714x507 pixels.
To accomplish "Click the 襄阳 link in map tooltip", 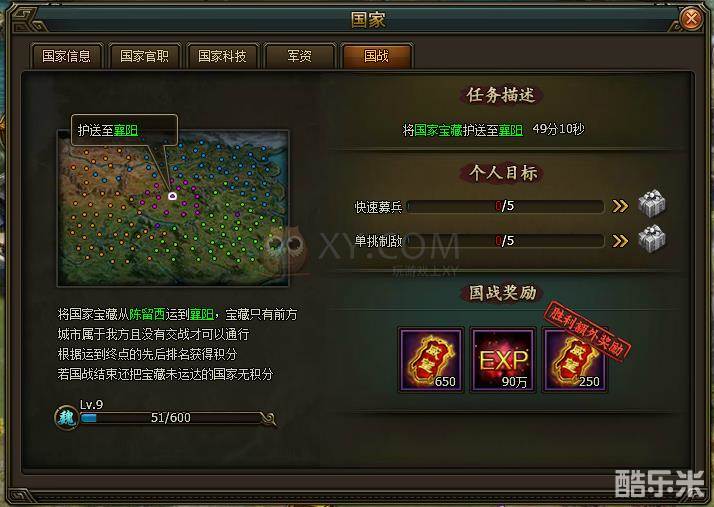I will (126, 130).
